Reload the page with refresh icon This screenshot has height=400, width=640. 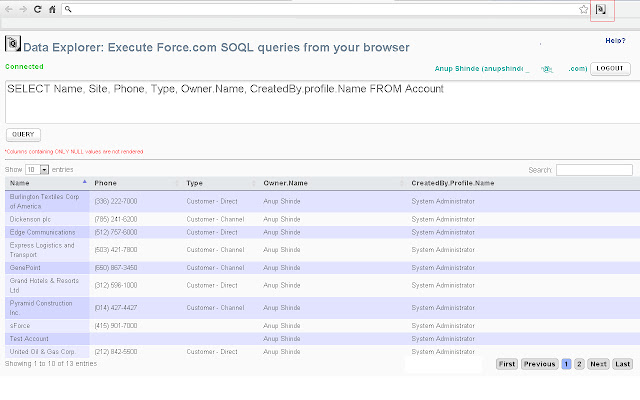[x=38, y=9]
